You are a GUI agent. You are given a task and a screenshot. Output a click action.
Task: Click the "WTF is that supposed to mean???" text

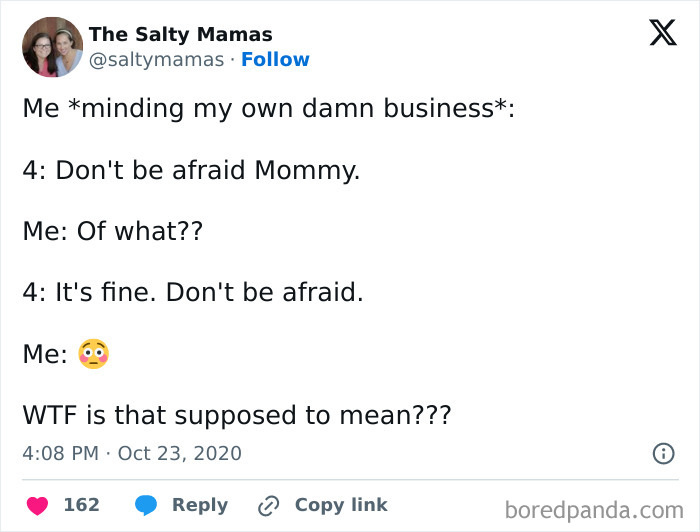click(x=237, y=415)
